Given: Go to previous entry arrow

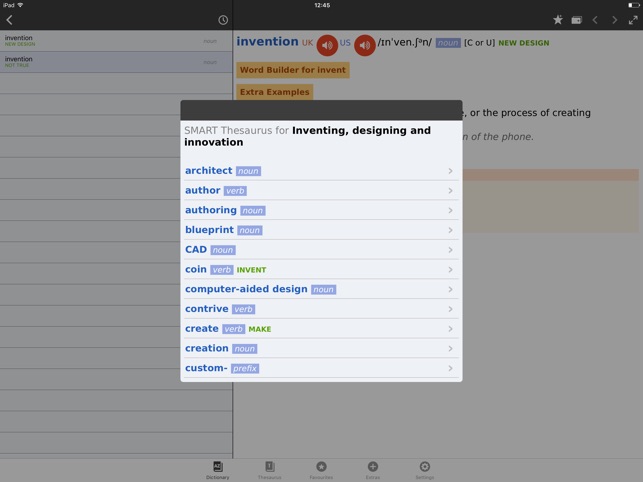Looking at the screenshot, I should (x=595, y=20).
